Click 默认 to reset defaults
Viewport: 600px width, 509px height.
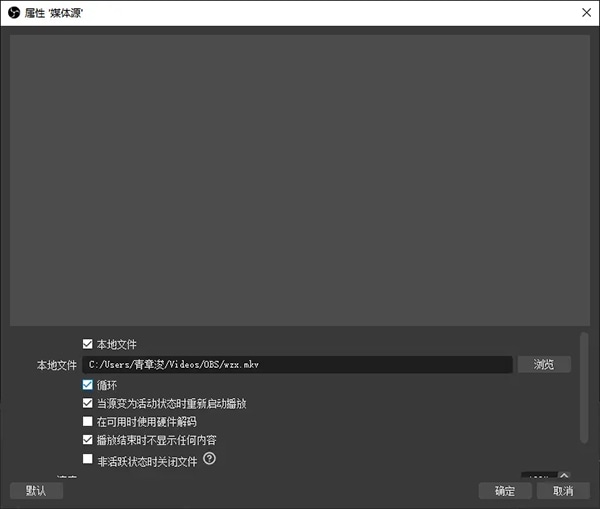point(36,491)
